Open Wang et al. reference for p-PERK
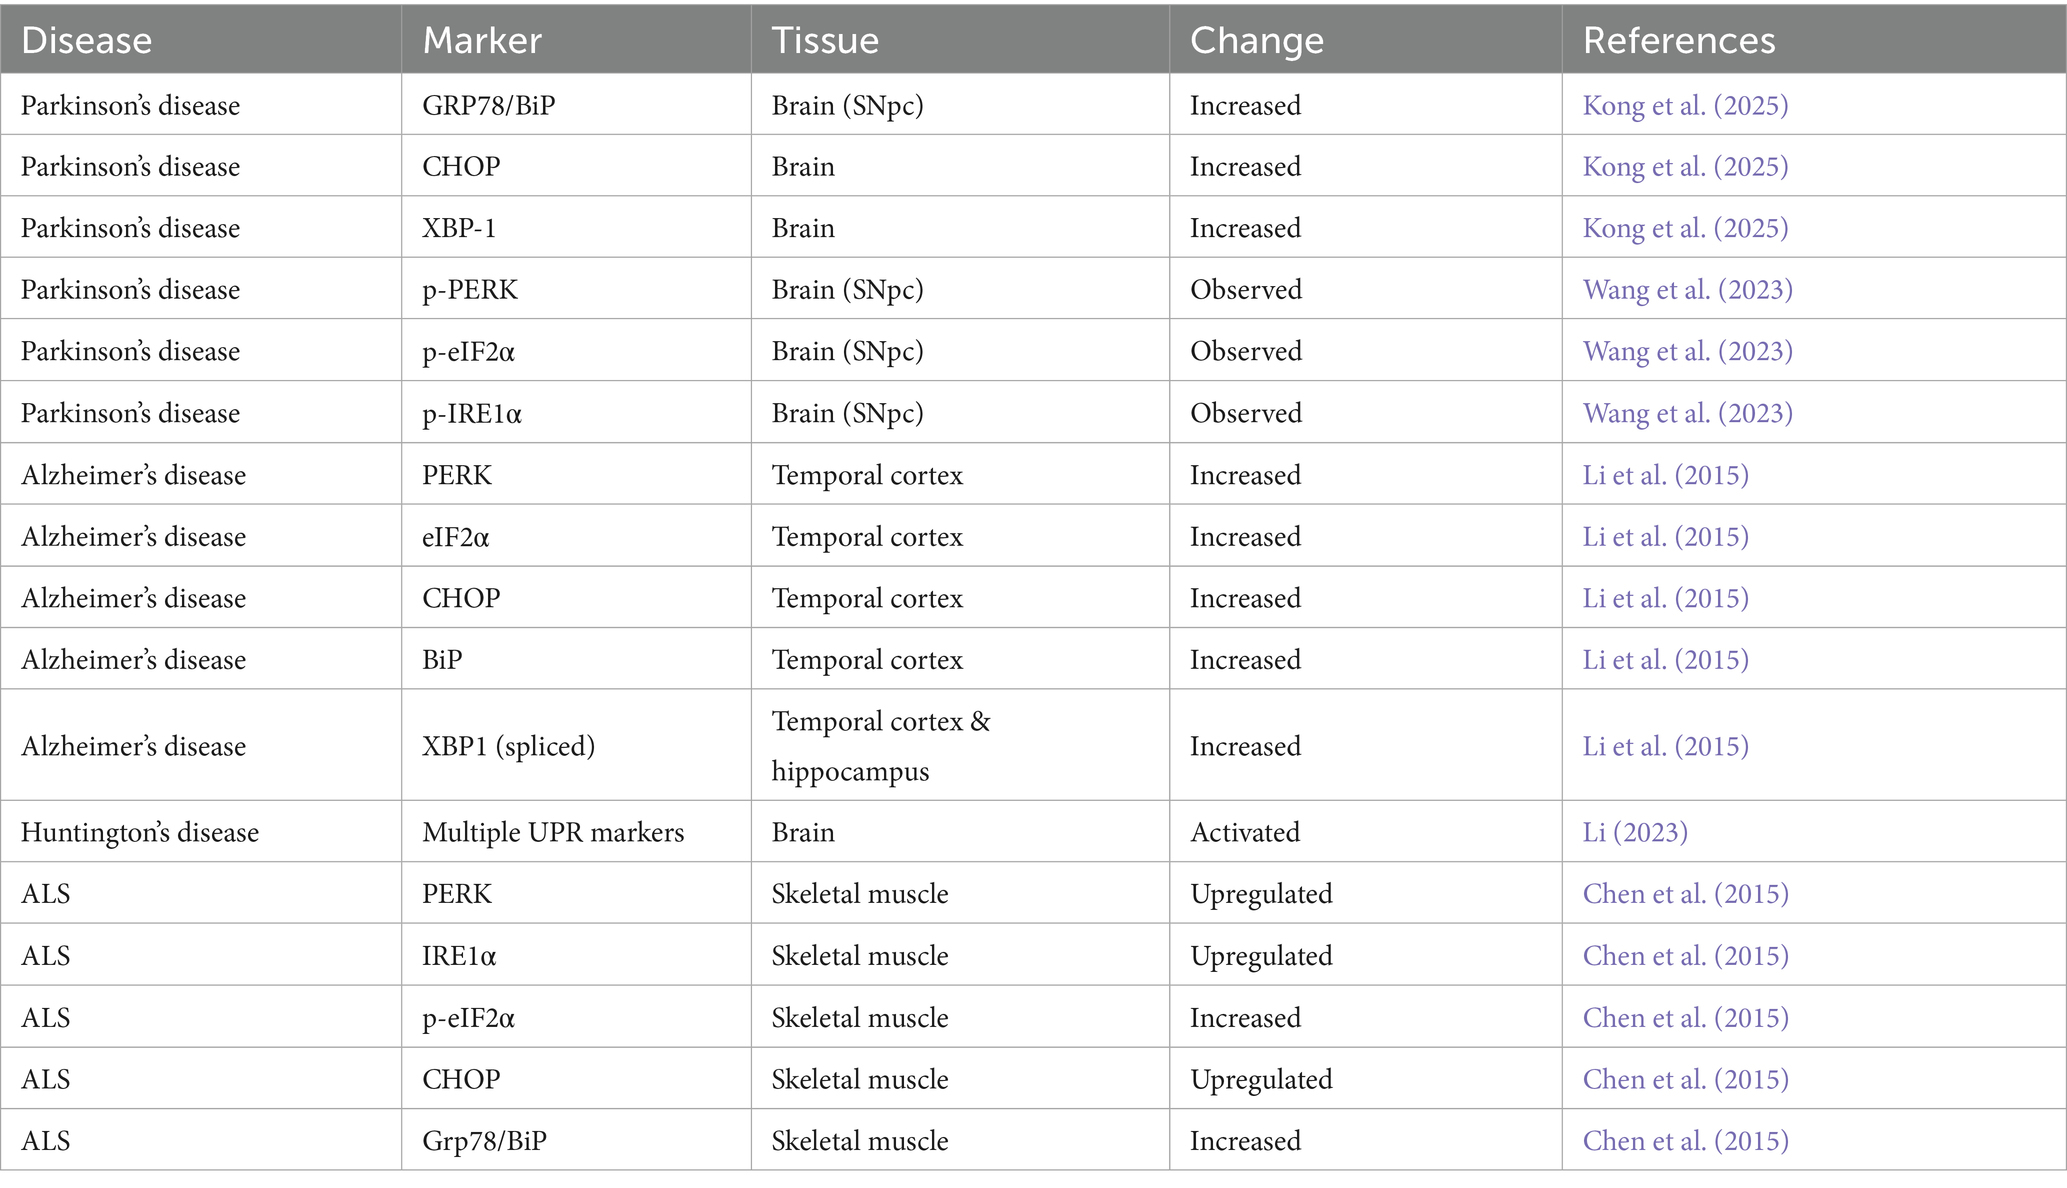 (1687, 290)
